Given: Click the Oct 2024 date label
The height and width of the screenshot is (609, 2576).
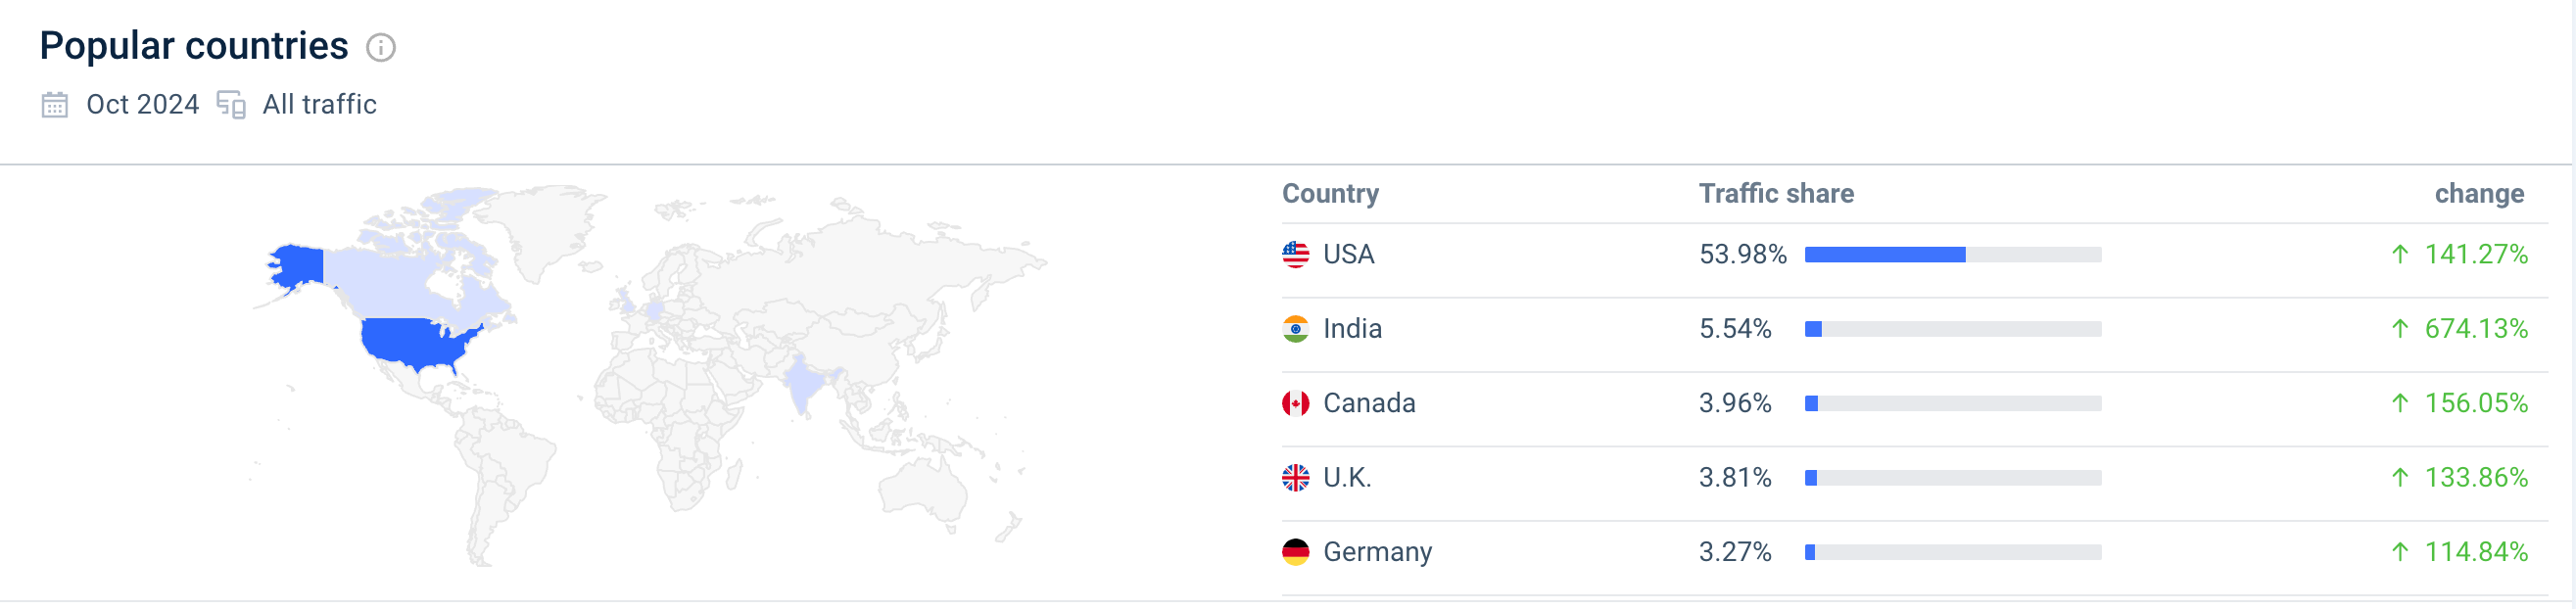Looking at the screenshot, I should tap(143, 105).
